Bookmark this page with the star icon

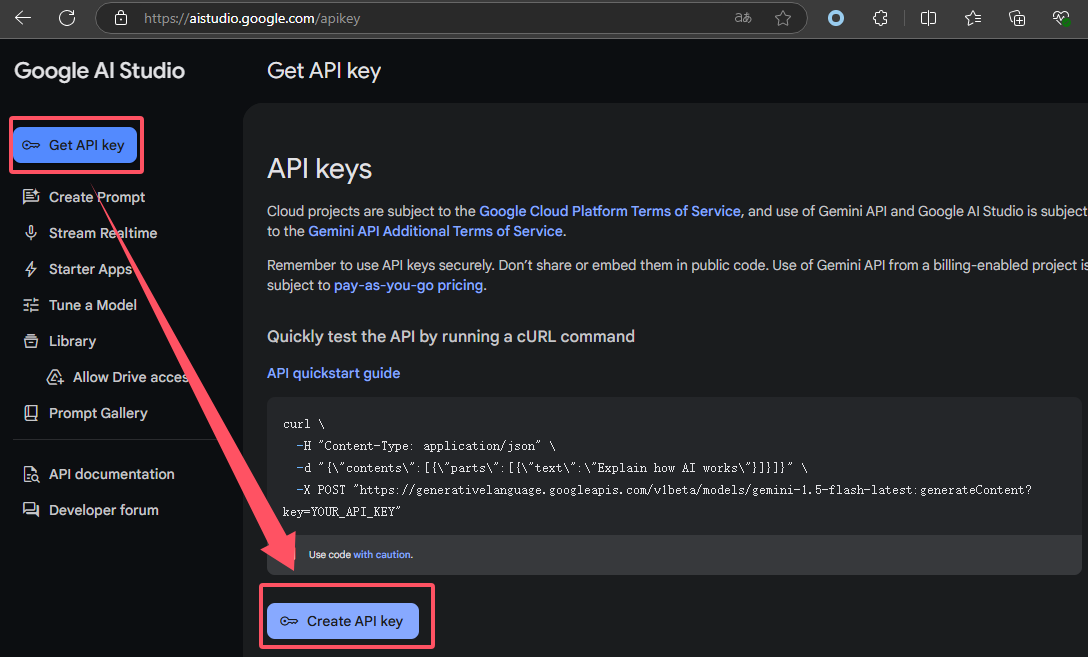tap(783, 18)
